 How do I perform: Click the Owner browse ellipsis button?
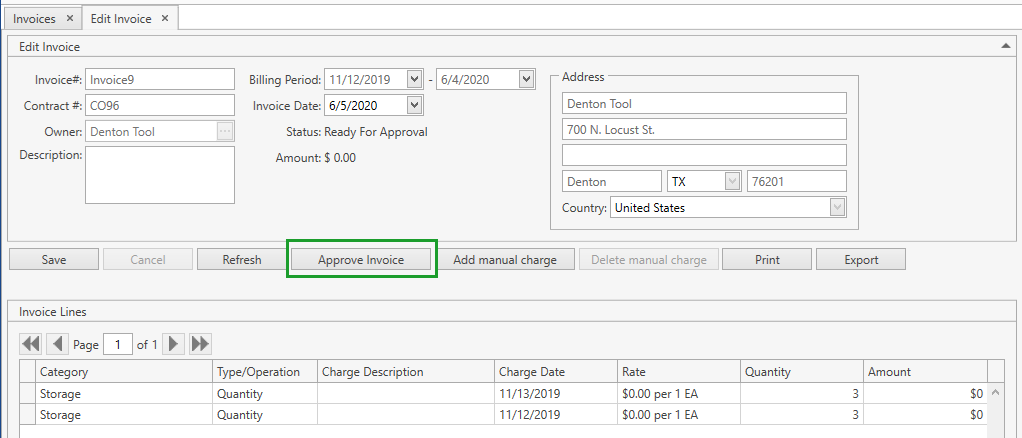(x=225, y=131)
